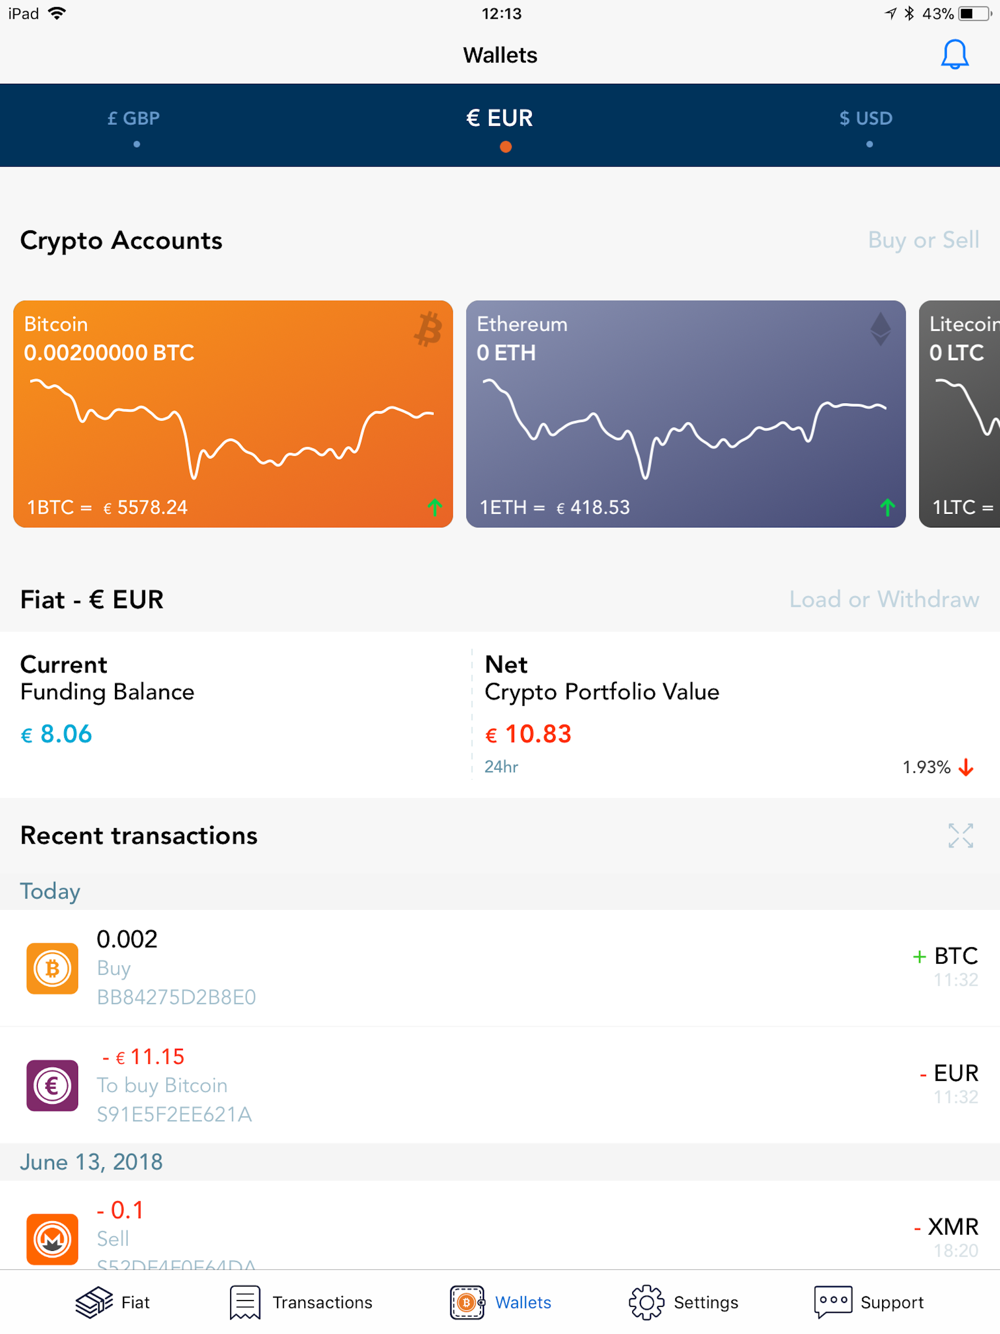Open Settings from bottom bar
Viewport: 1000px width, 1334px height.
(x=683, y=1302)
